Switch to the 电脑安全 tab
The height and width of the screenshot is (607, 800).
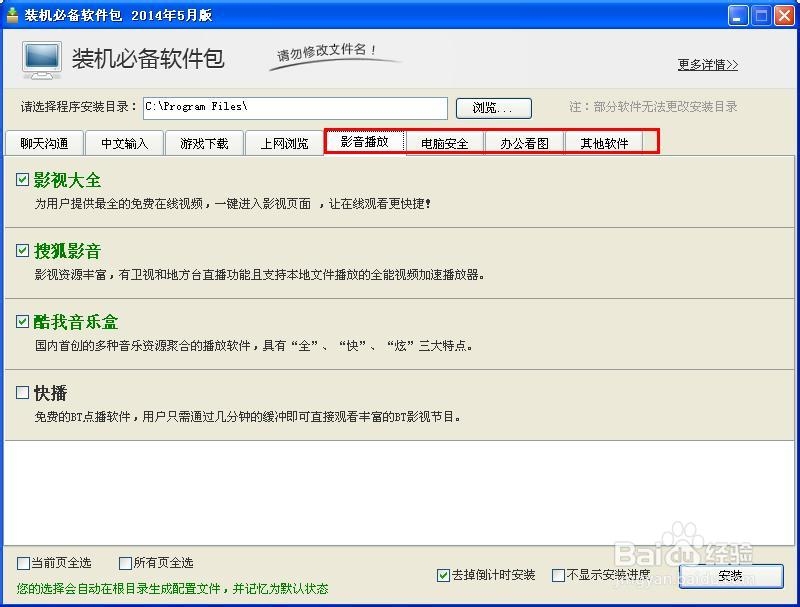click(444, 143)
